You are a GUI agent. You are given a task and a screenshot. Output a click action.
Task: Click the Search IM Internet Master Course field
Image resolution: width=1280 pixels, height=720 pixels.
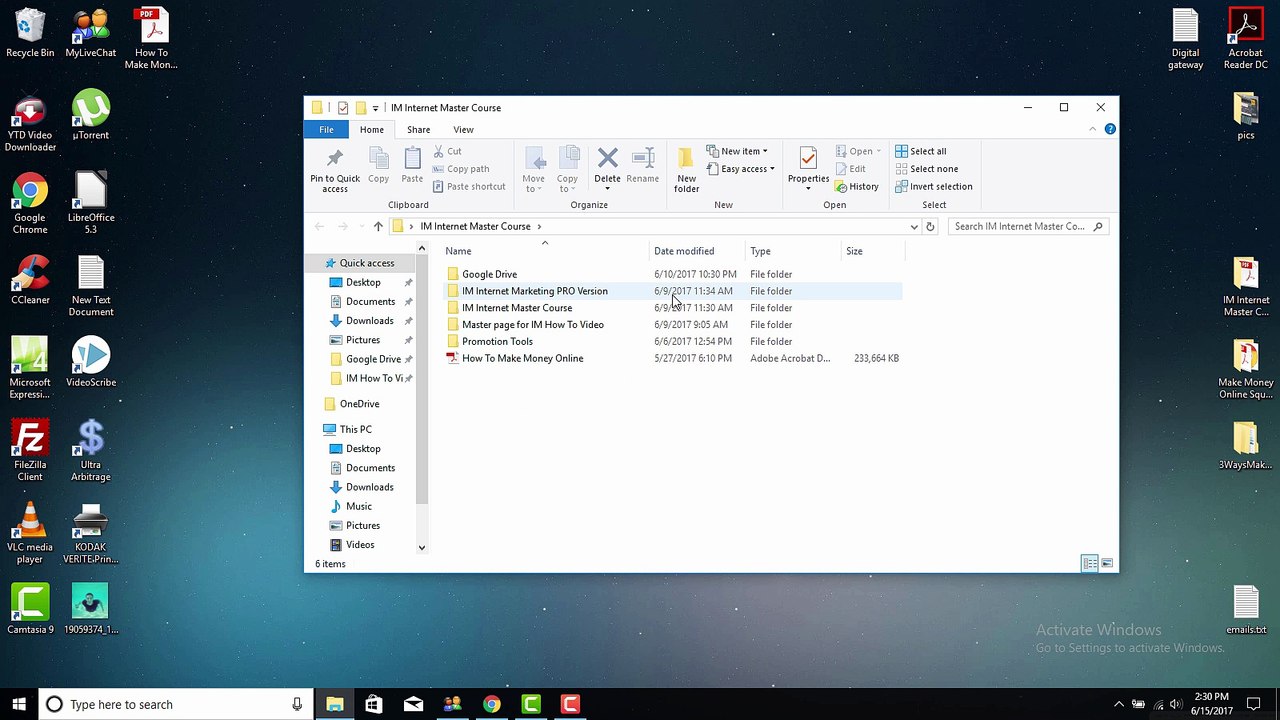point(1028,226)
